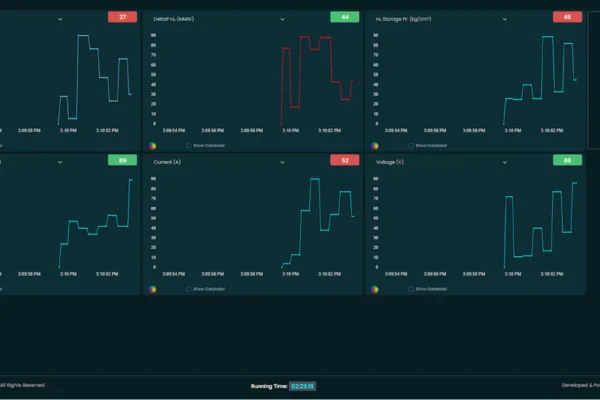Open color wheel icon under H₂ Storage chart

pos(374,145)
